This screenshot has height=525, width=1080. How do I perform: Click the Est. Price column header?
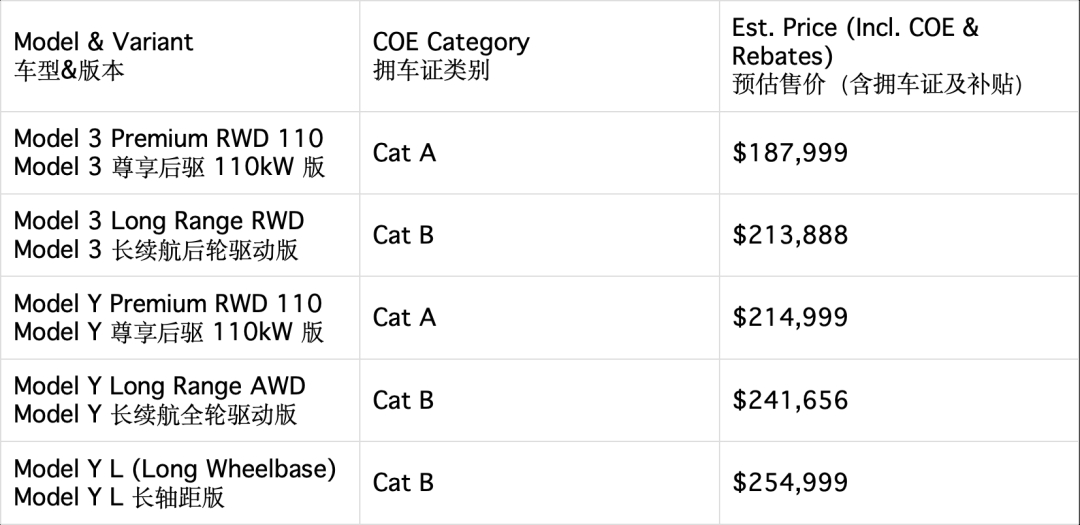(855, 42)
